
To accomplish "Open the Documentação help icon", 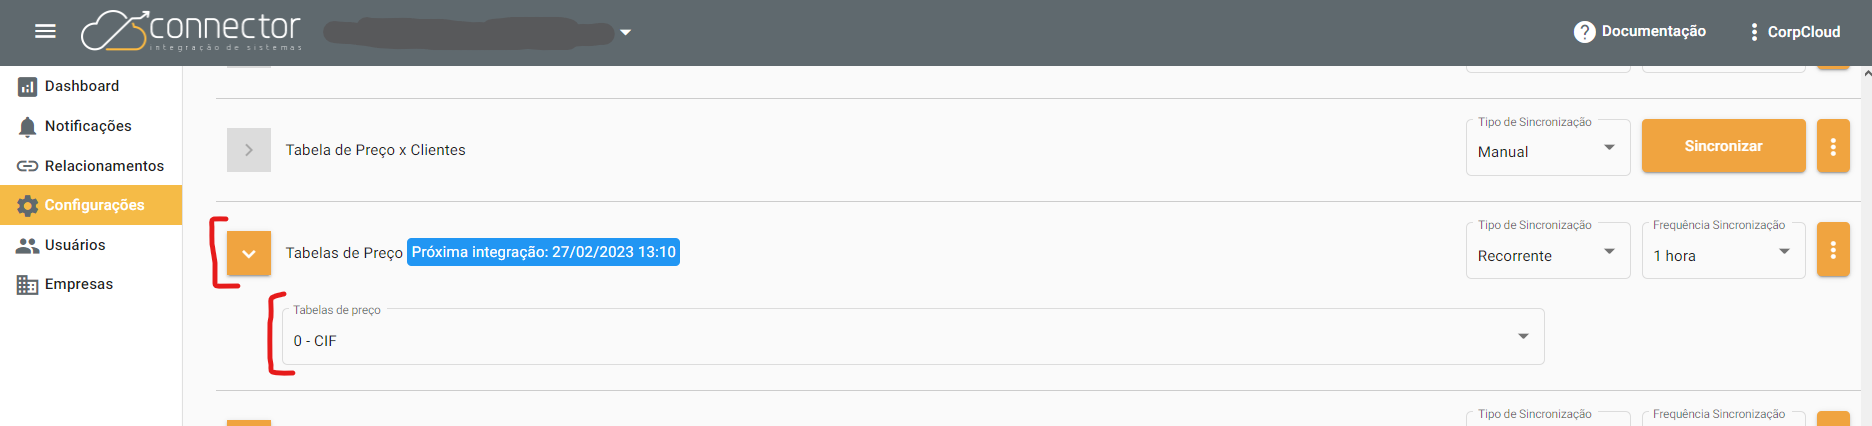I will pos(1584,32).
